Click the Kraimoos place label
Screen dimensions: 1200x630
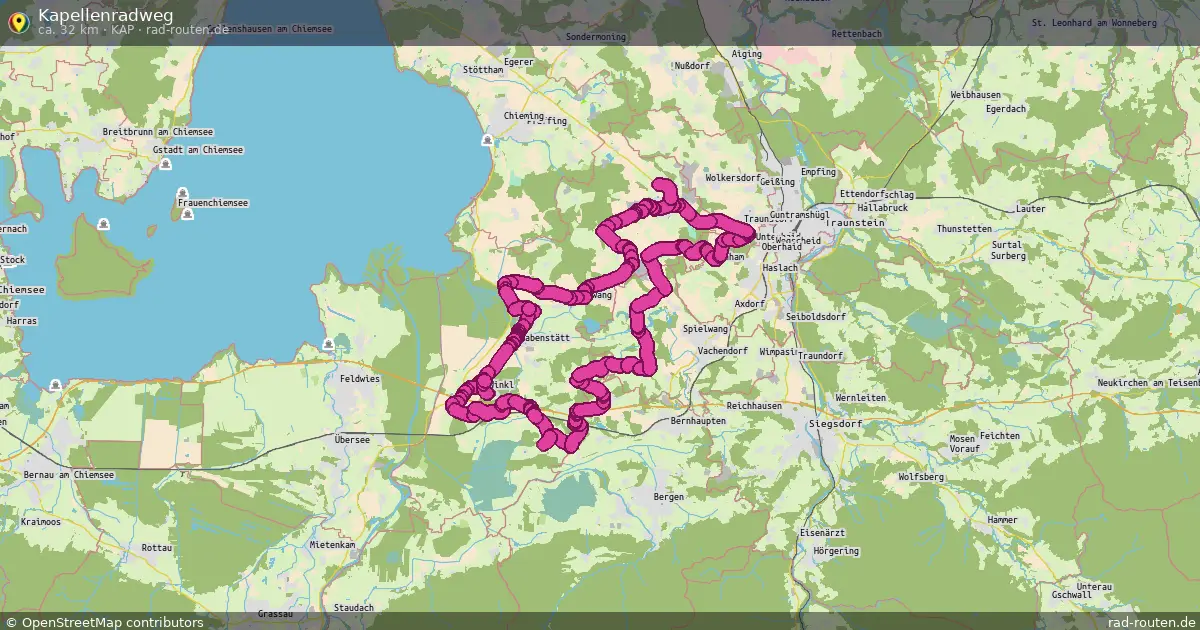[40, 522]
